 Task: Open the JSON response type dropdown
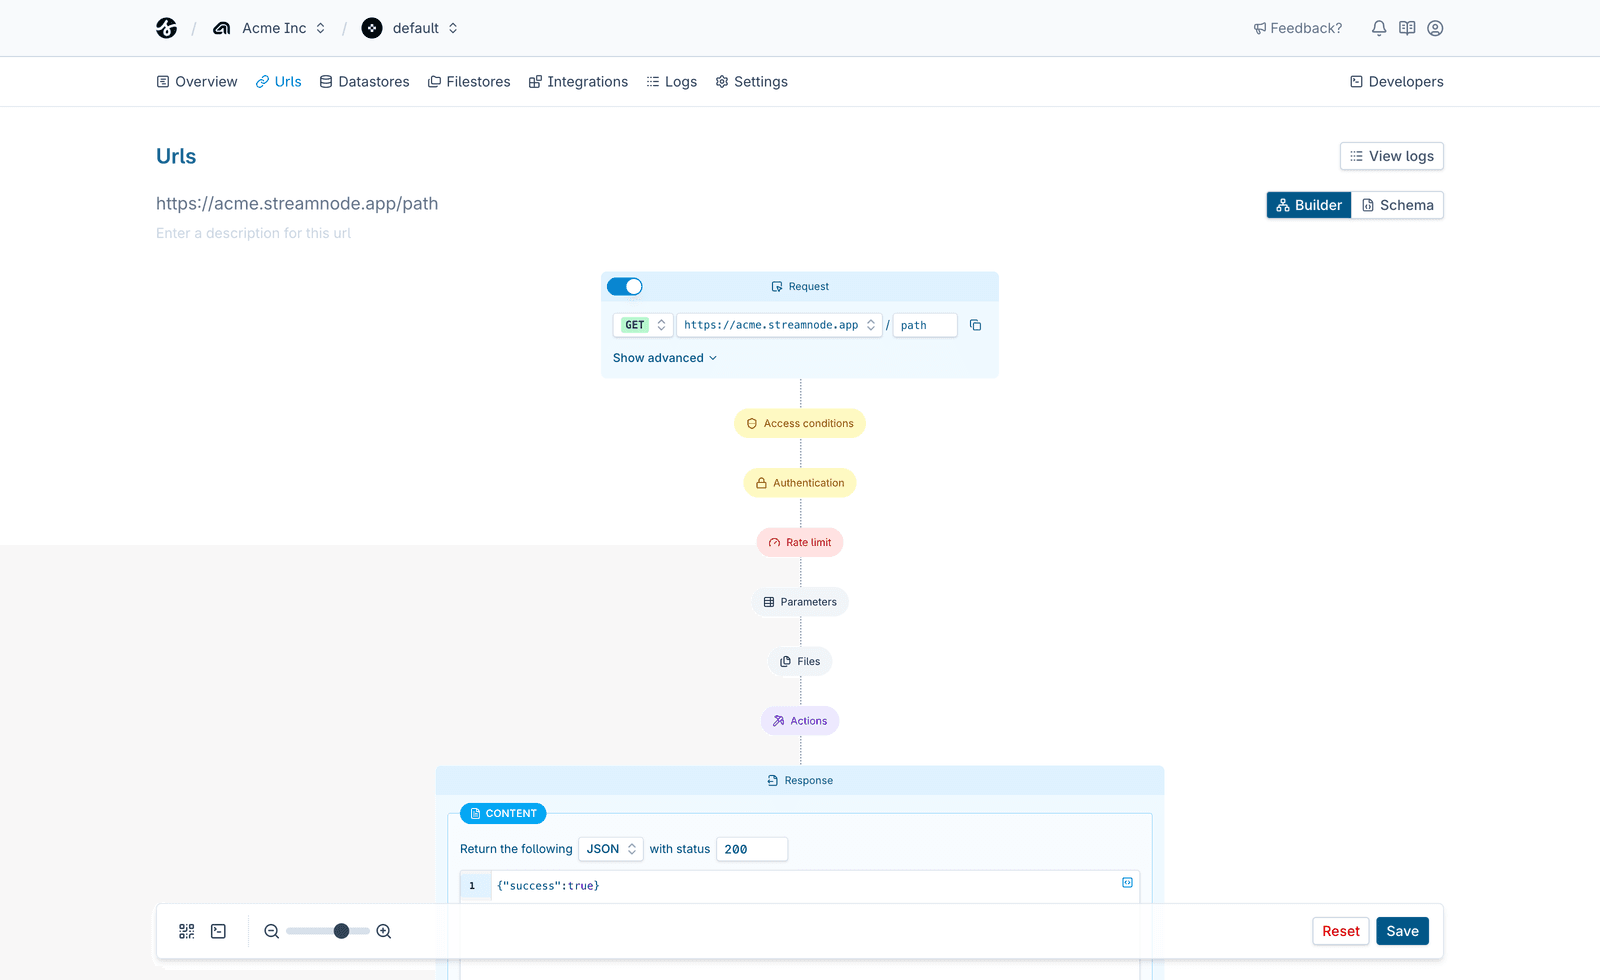click(x=611, y=849)
